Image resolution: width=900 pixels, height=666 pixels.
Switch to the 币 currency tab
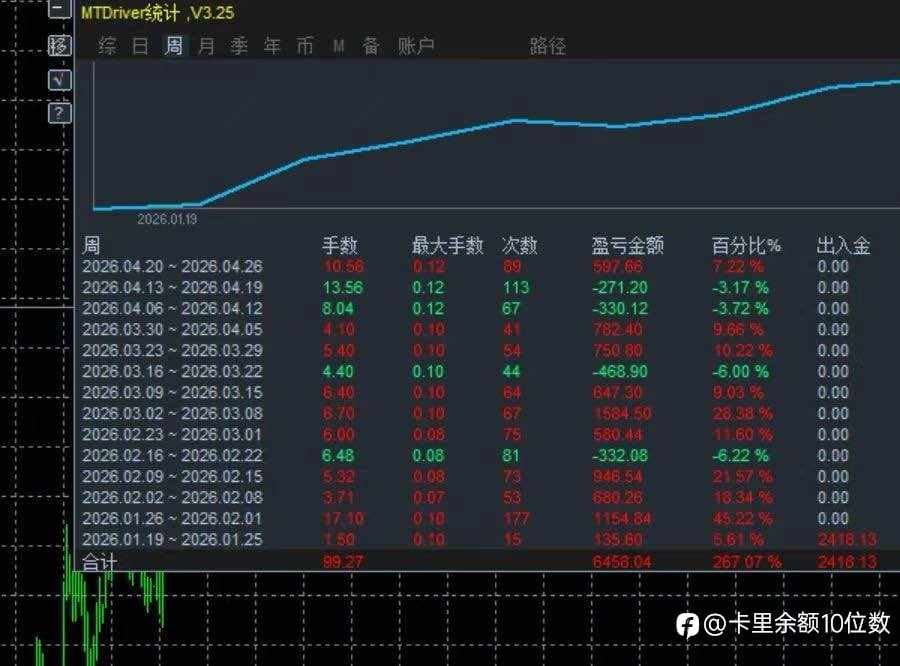[305, 45]
